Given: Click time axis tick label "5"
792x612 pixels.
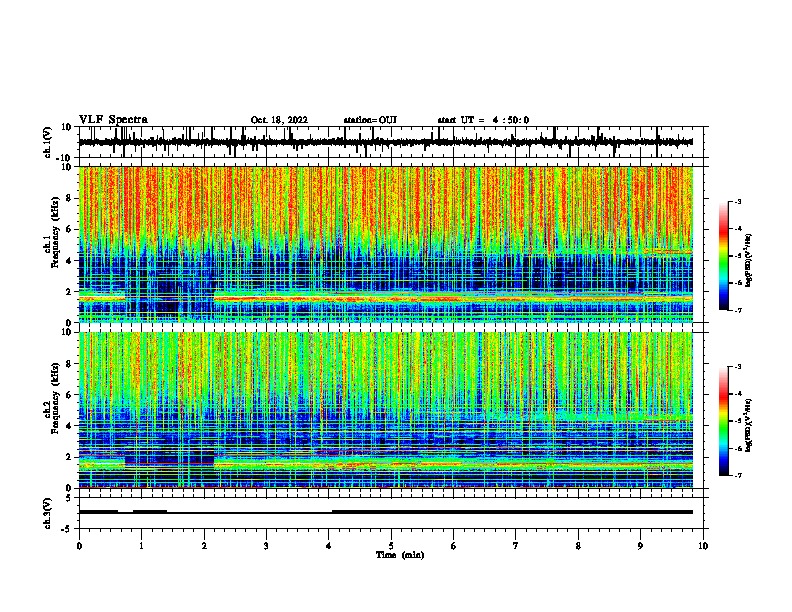Looking at the screenshot, I should click(391, 546).
